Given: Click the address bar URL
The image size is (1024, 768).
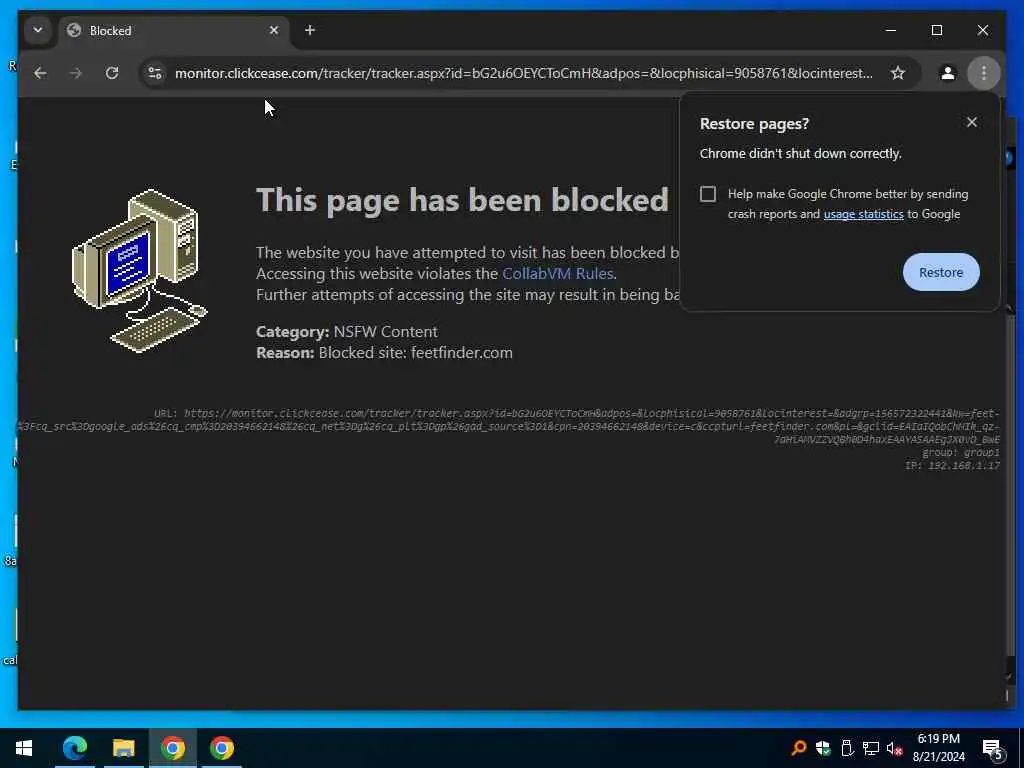Looking at the screenshot, I should coord(524,73).
